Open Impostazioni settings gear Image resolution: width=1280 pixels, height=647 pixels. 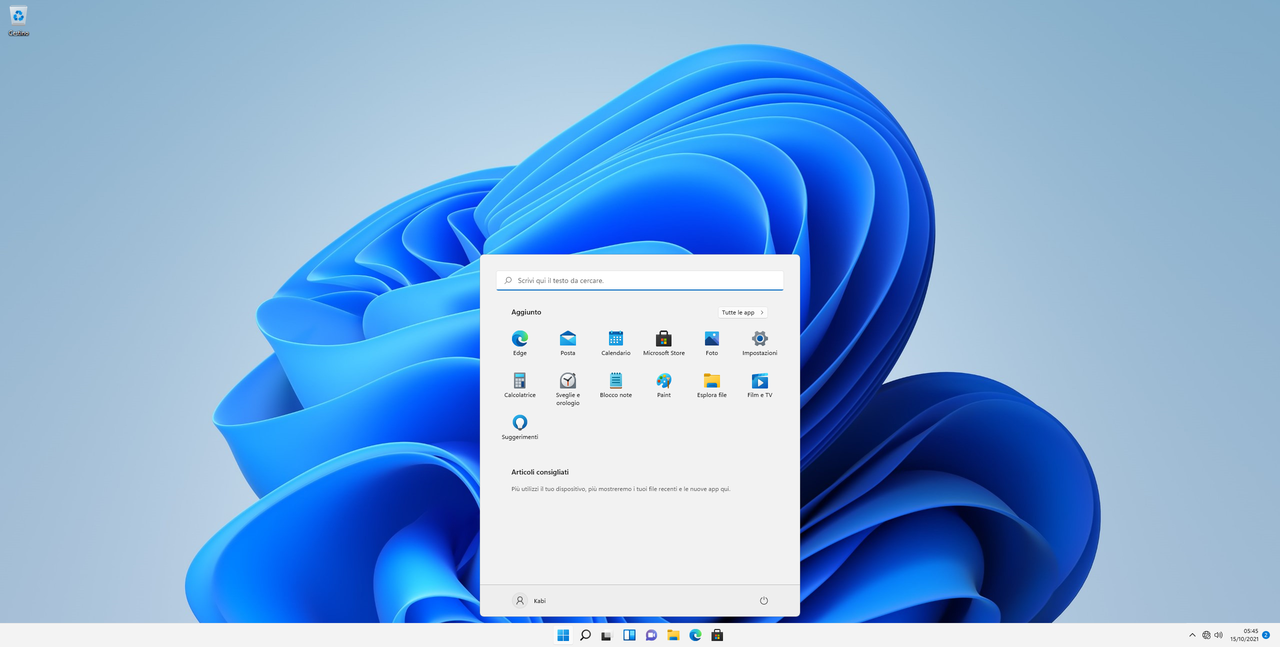coord(760,343)
